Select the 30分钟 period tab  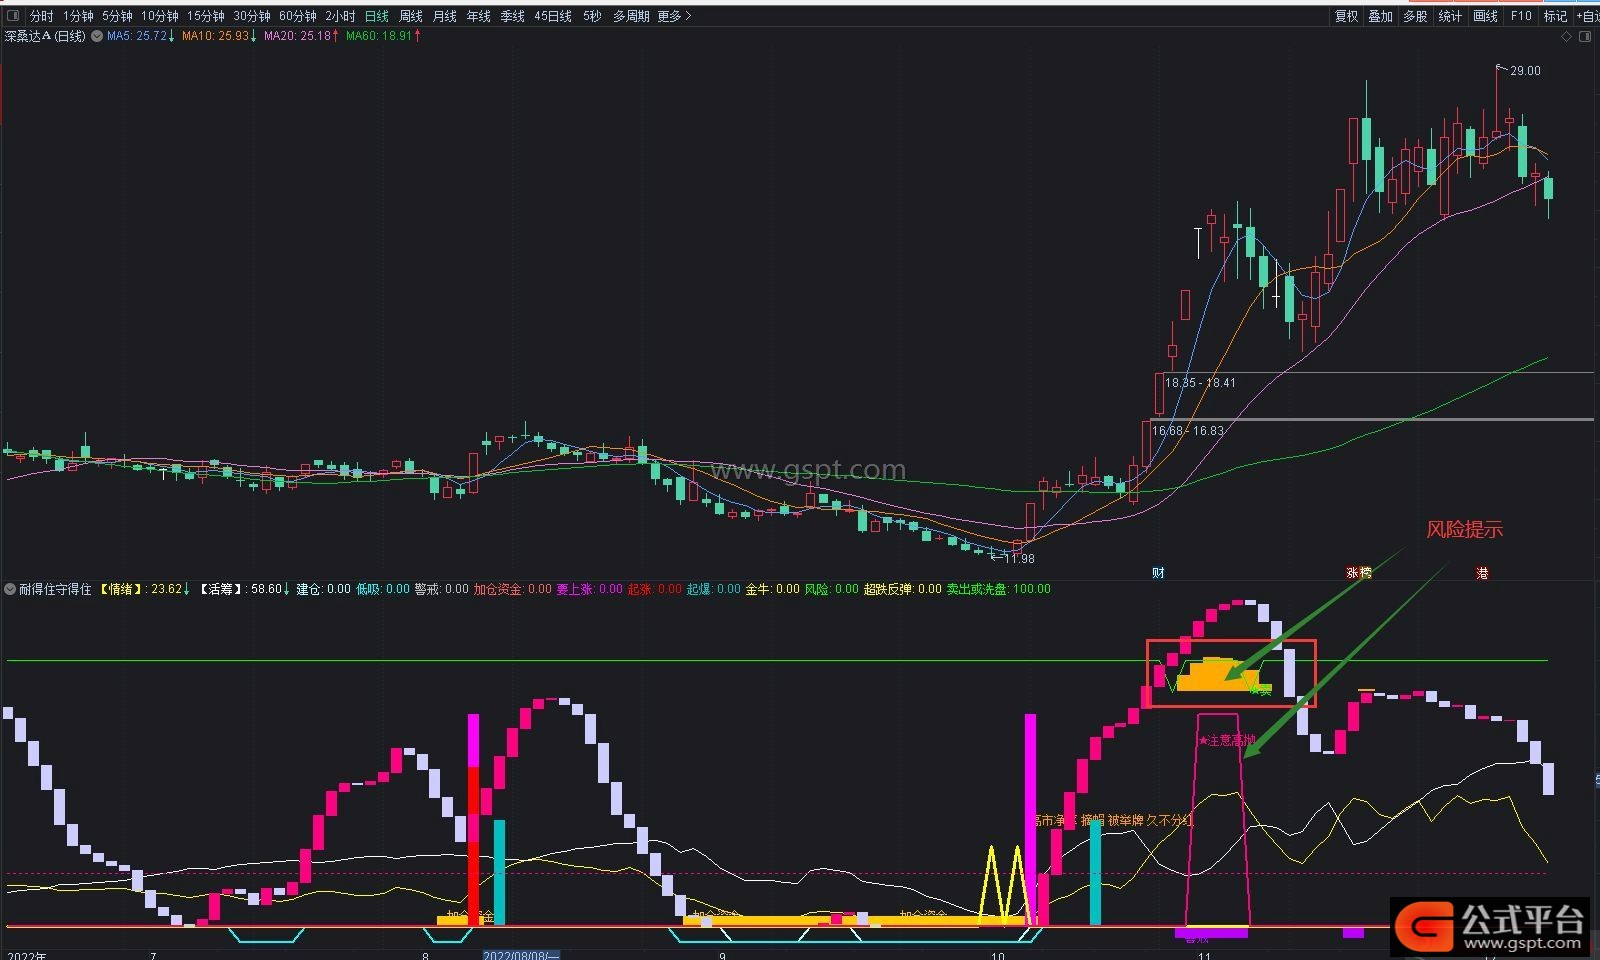pos(251,16)
